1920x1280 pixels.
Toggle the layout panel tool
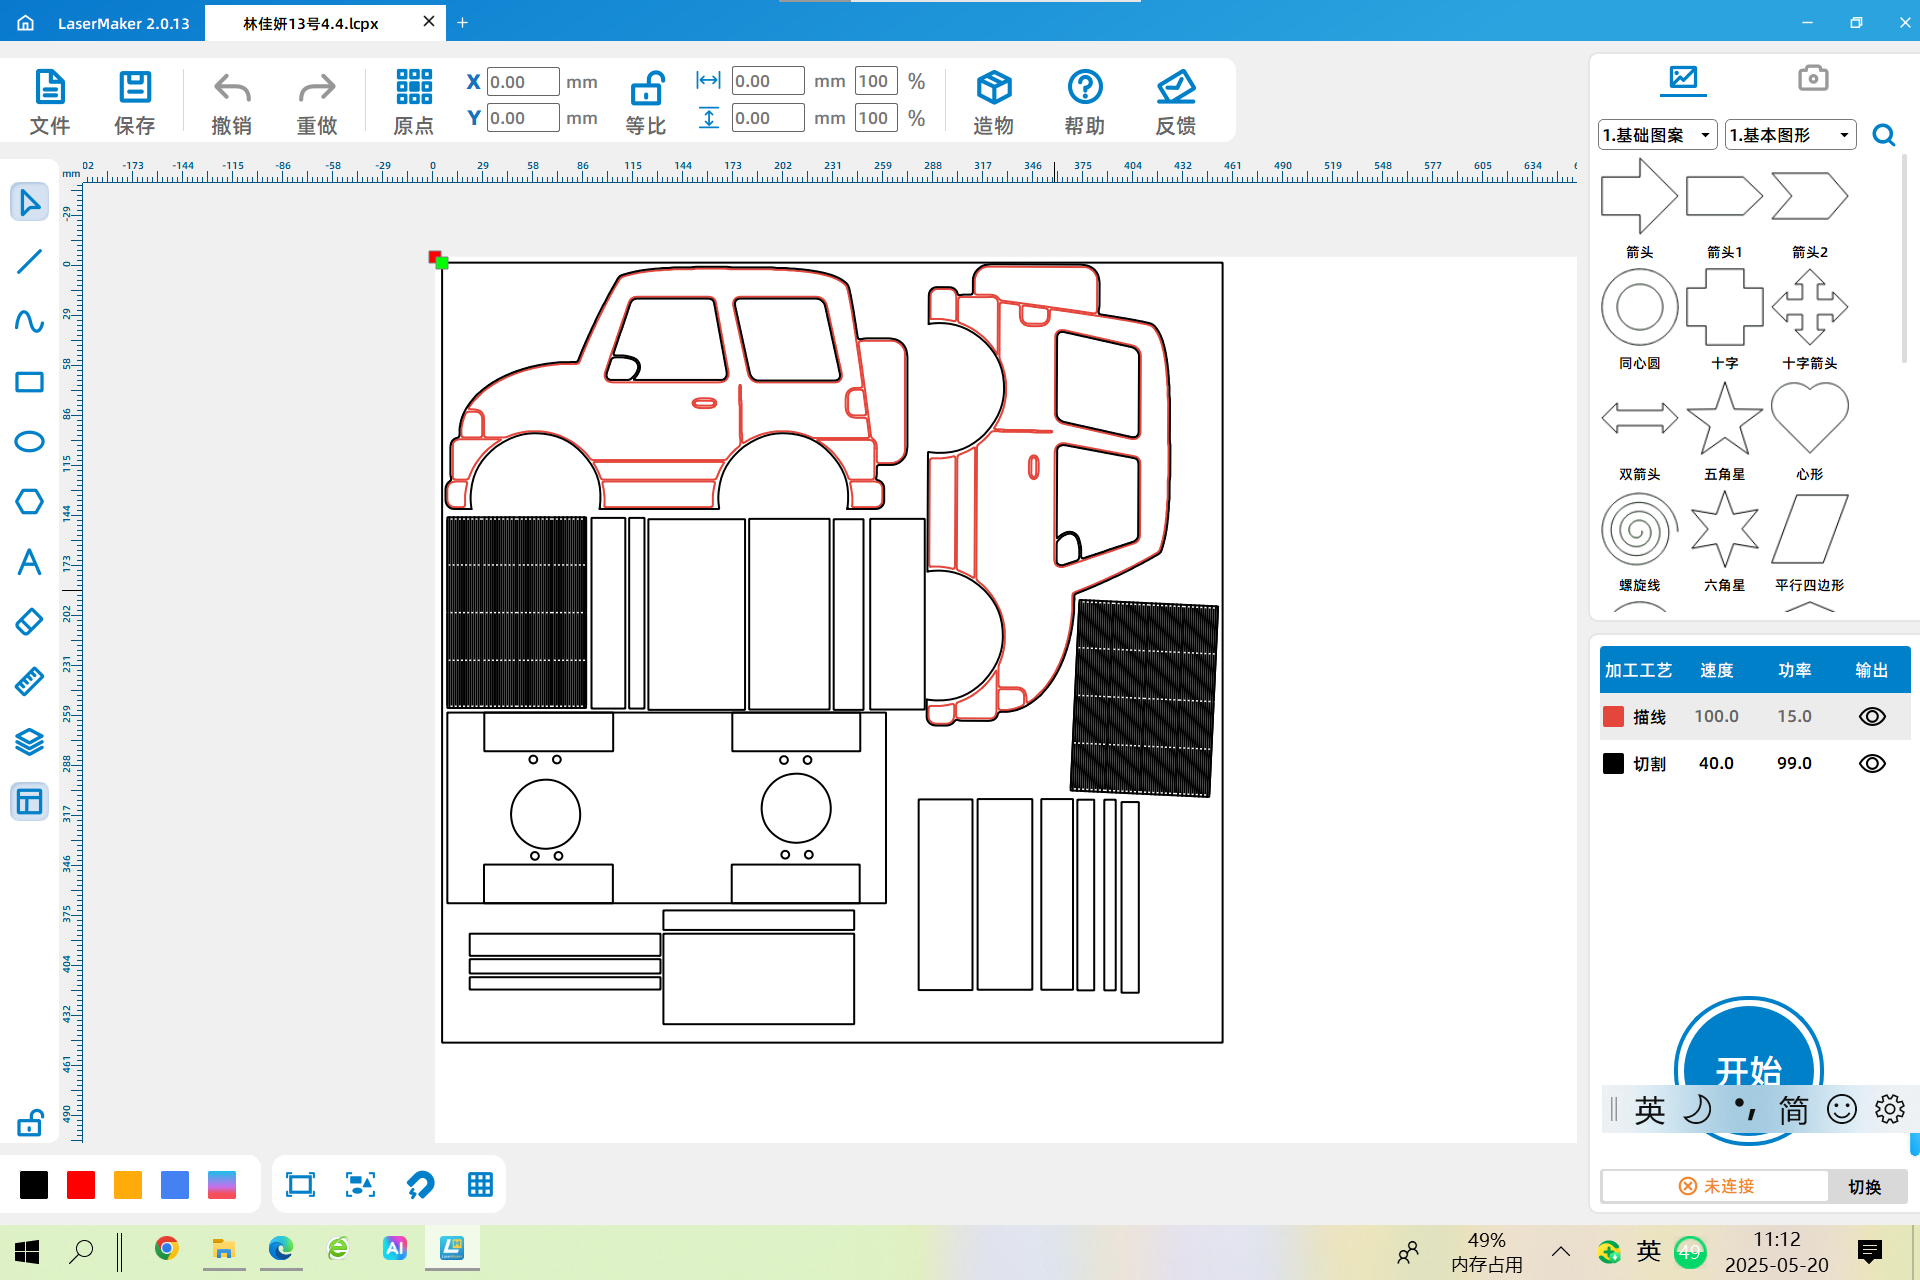(30, 802)
